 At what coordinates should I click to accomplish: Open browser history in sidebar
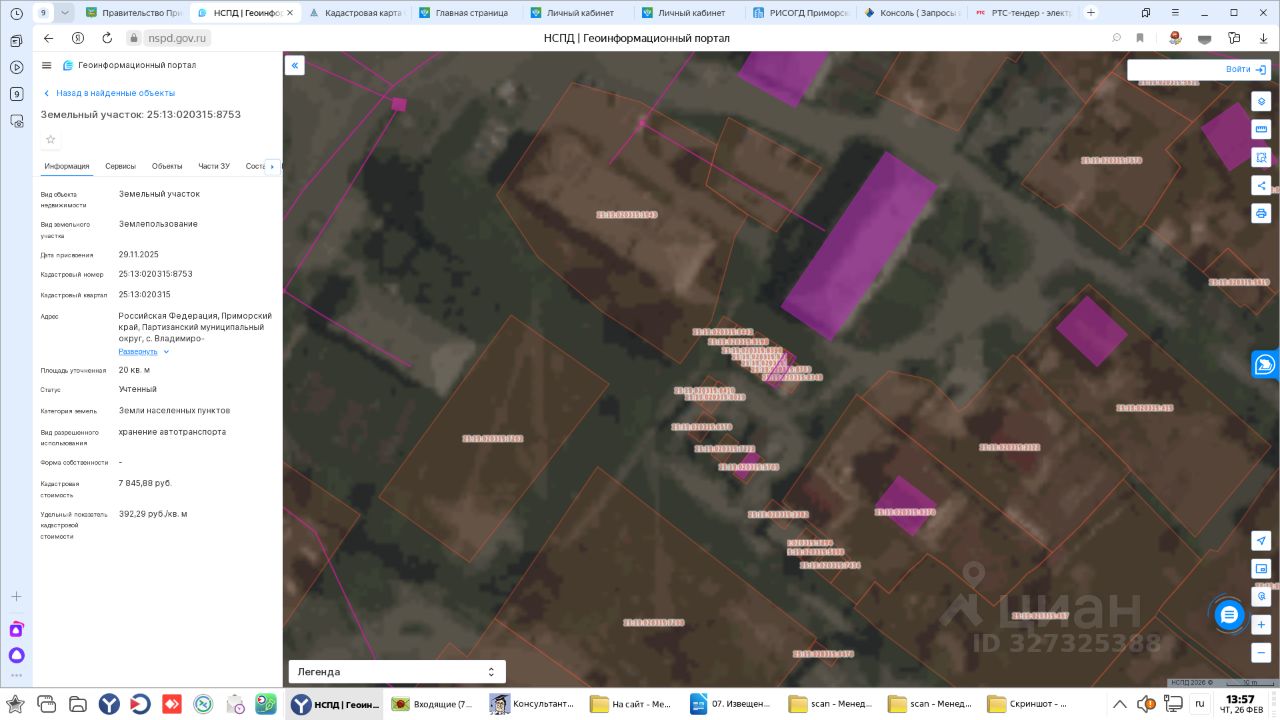16,13
